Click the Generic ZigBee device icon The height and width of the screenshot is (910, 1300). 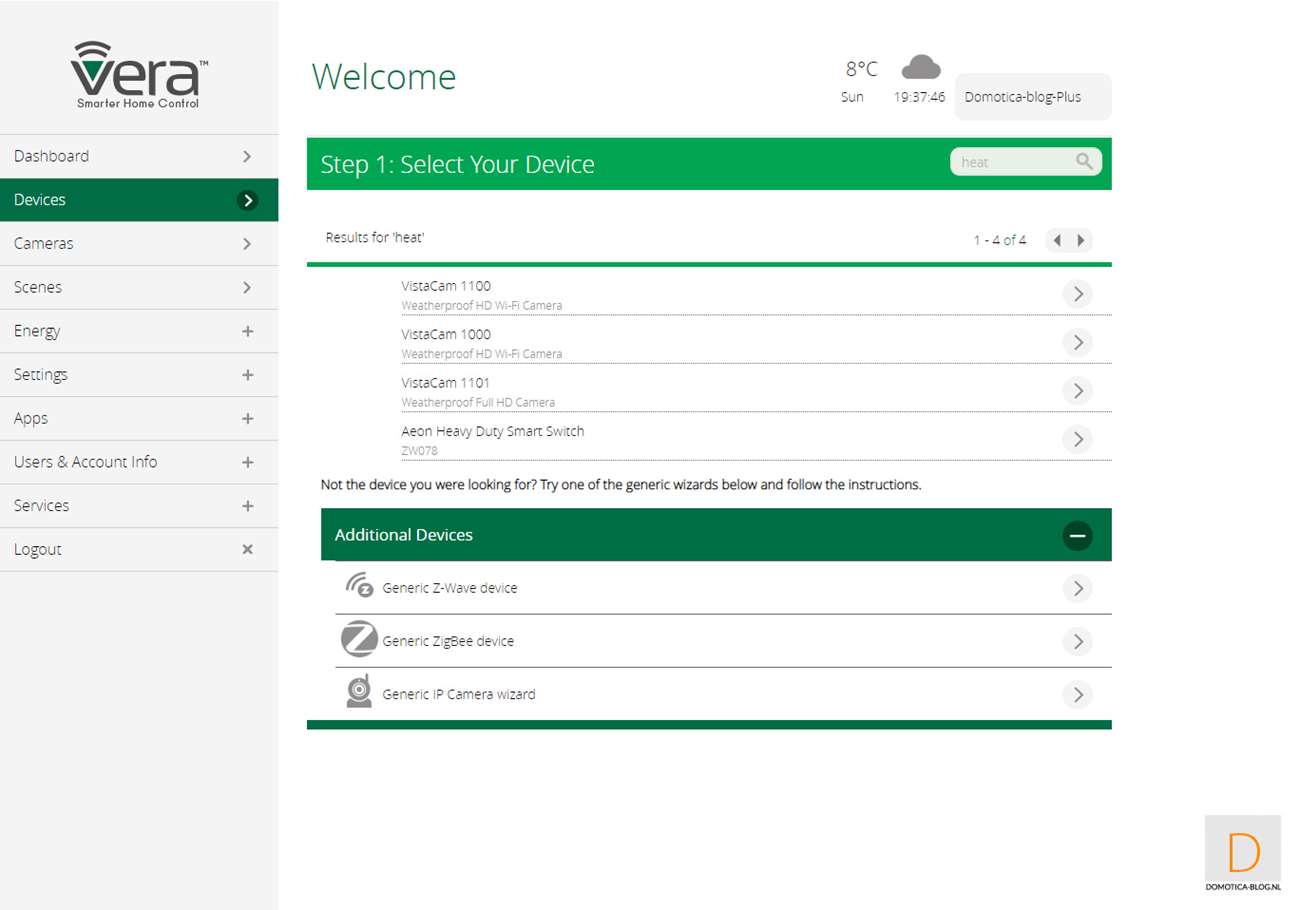359,640
